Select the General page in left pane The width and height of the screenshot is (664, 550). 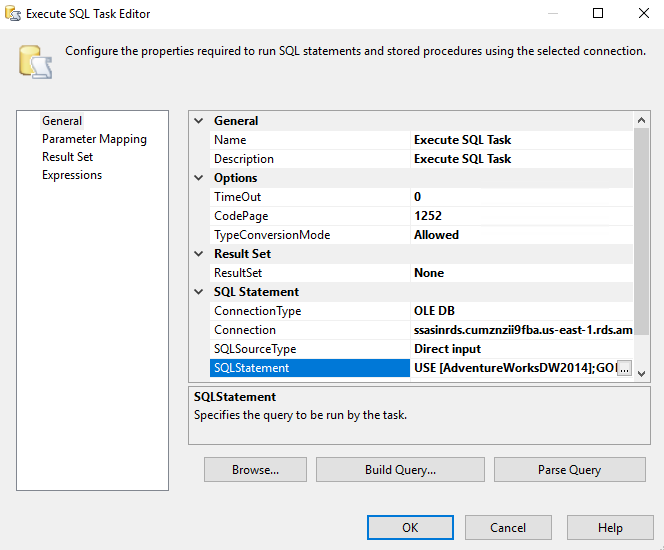[62, 121]
